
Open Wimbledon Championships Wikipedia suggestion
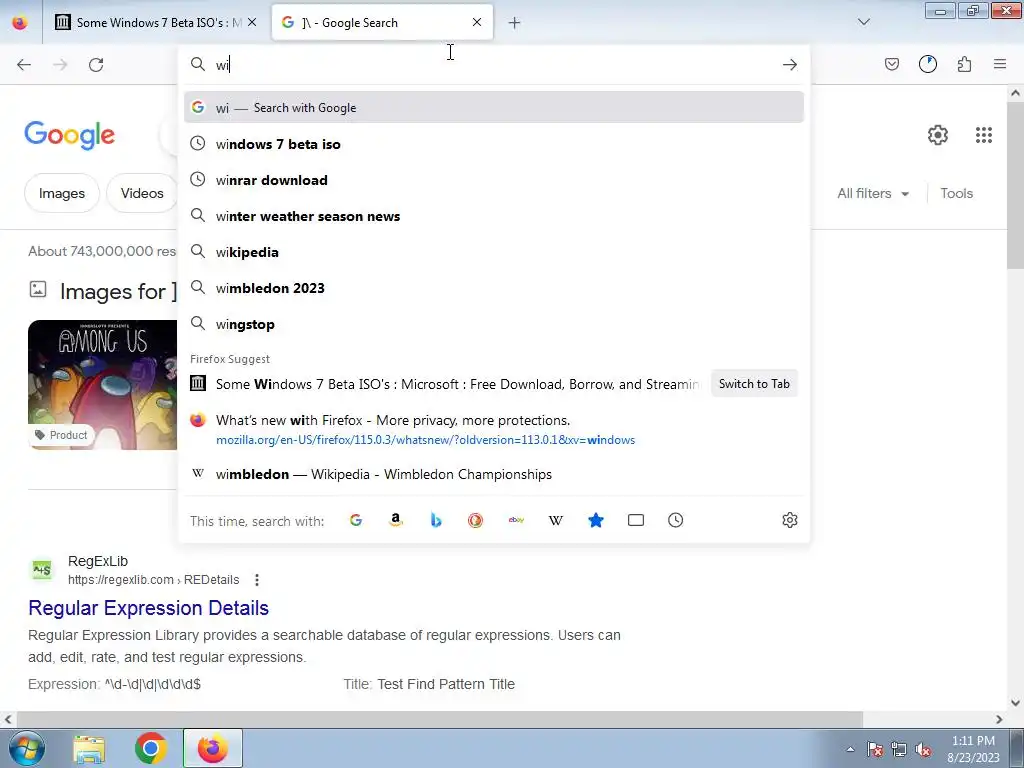[x=494, y=474]
